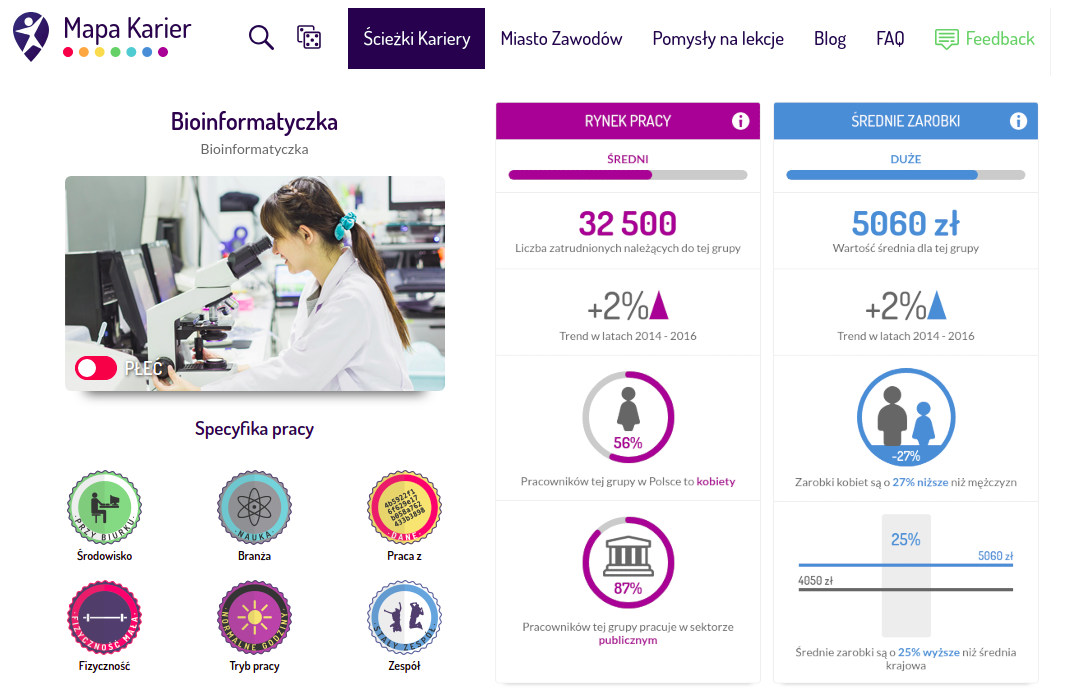Open the Ścieżki Kariery tab

click(416, 39)
